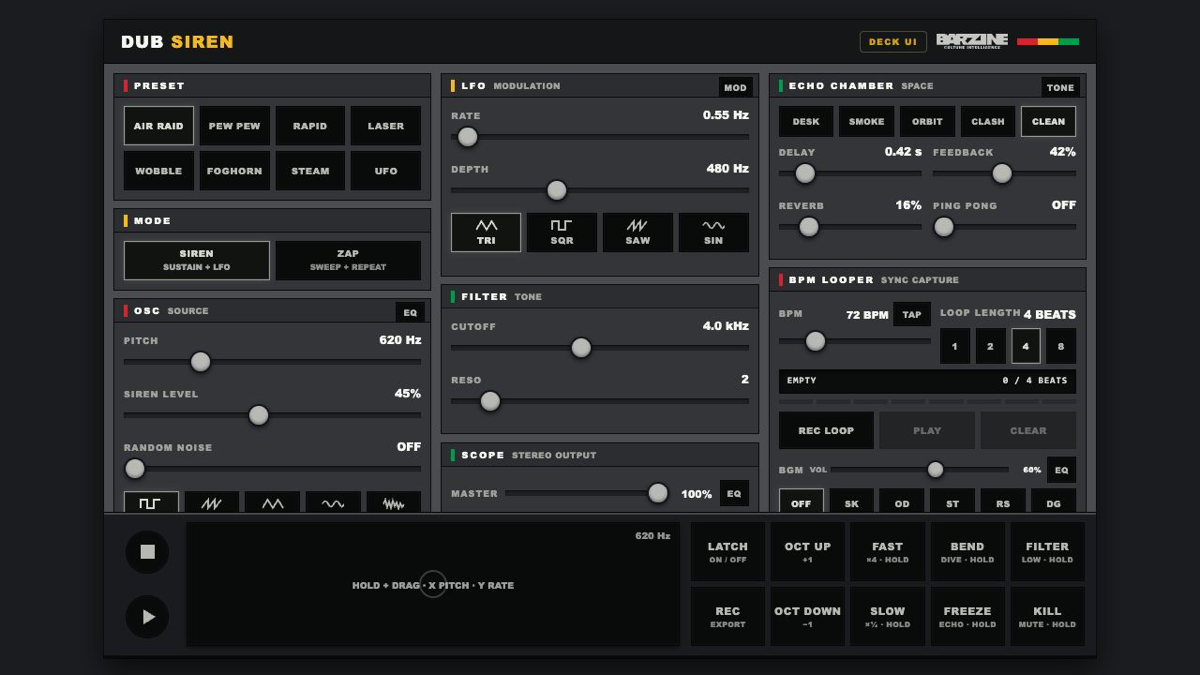The width and height of the screenshot is (1200, 675).
Task: Select the WOBBLE preset
Action: coord(159,171)
